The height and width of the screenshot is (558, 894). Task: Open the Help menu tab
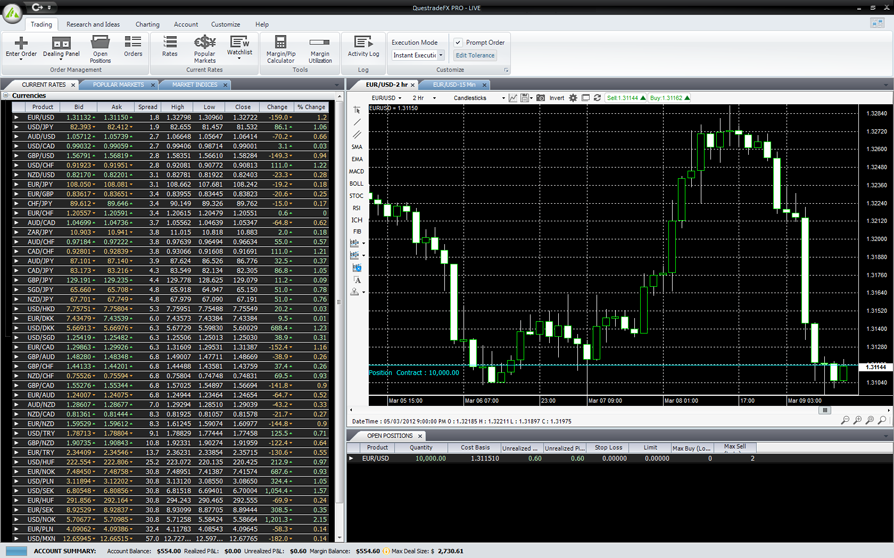pos(262,25)
